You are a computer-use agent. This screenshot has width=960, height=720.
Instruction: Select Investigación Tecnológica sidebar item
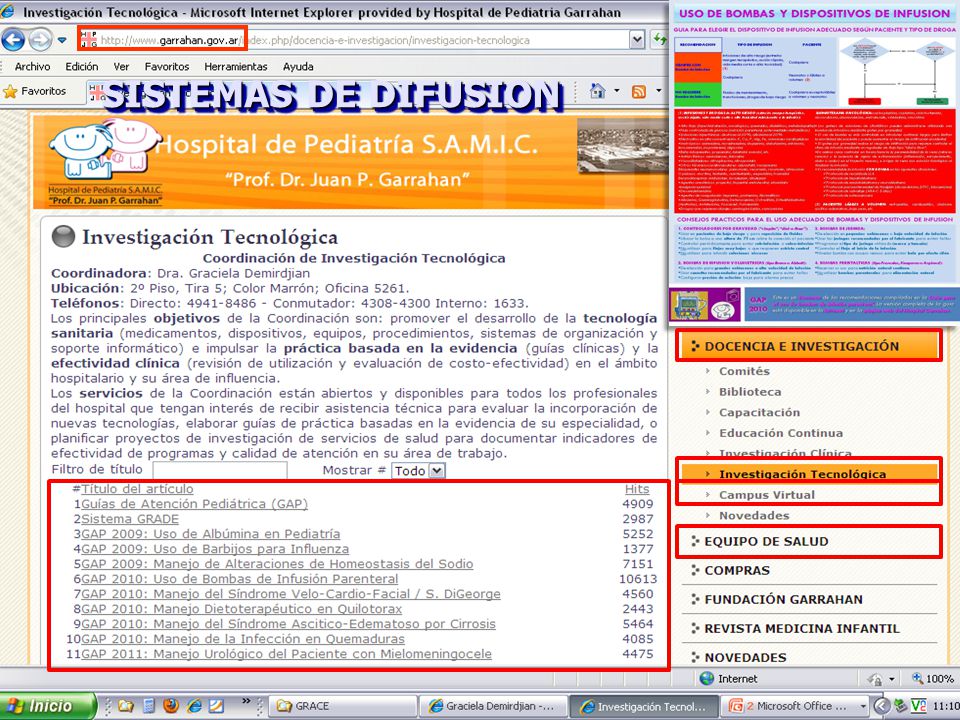coord(809,473)
